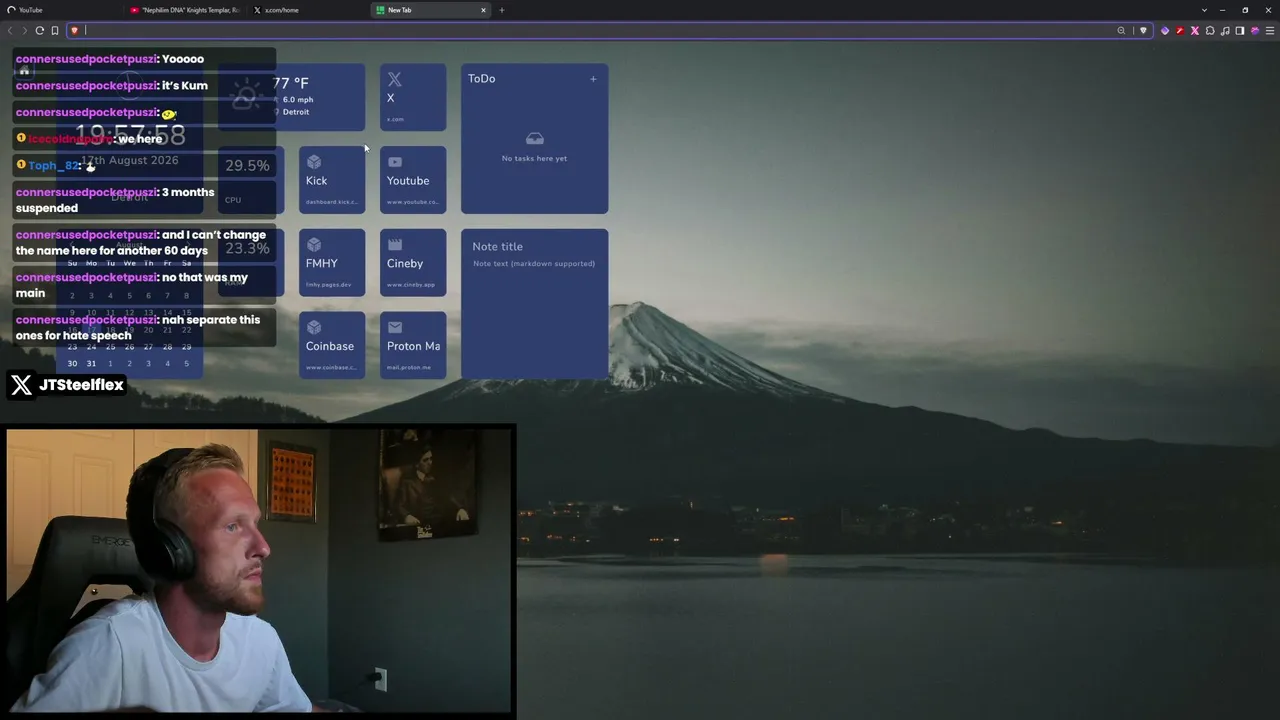Open the purple diamond extension icon
Screen dimensions: 1280x720
click(1165, 31)
